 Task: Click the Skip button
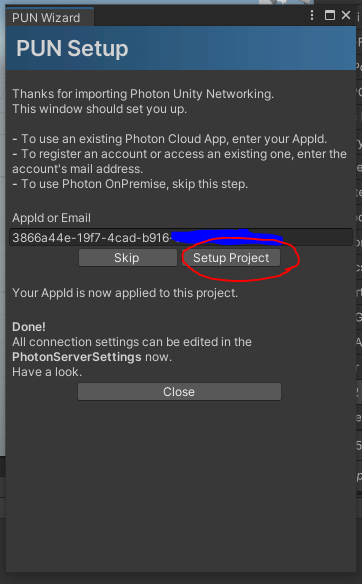click(127, 258)
